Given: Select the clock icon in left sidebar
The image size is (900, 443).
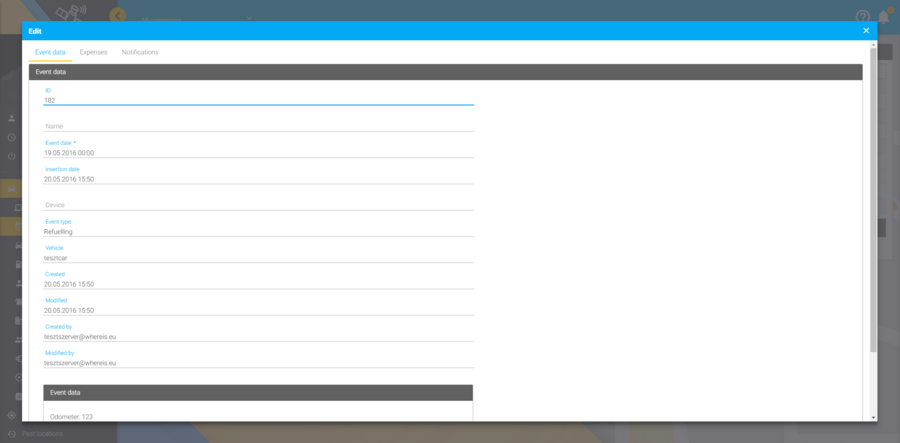Looking at the screenshot, I should click(11, 137).
